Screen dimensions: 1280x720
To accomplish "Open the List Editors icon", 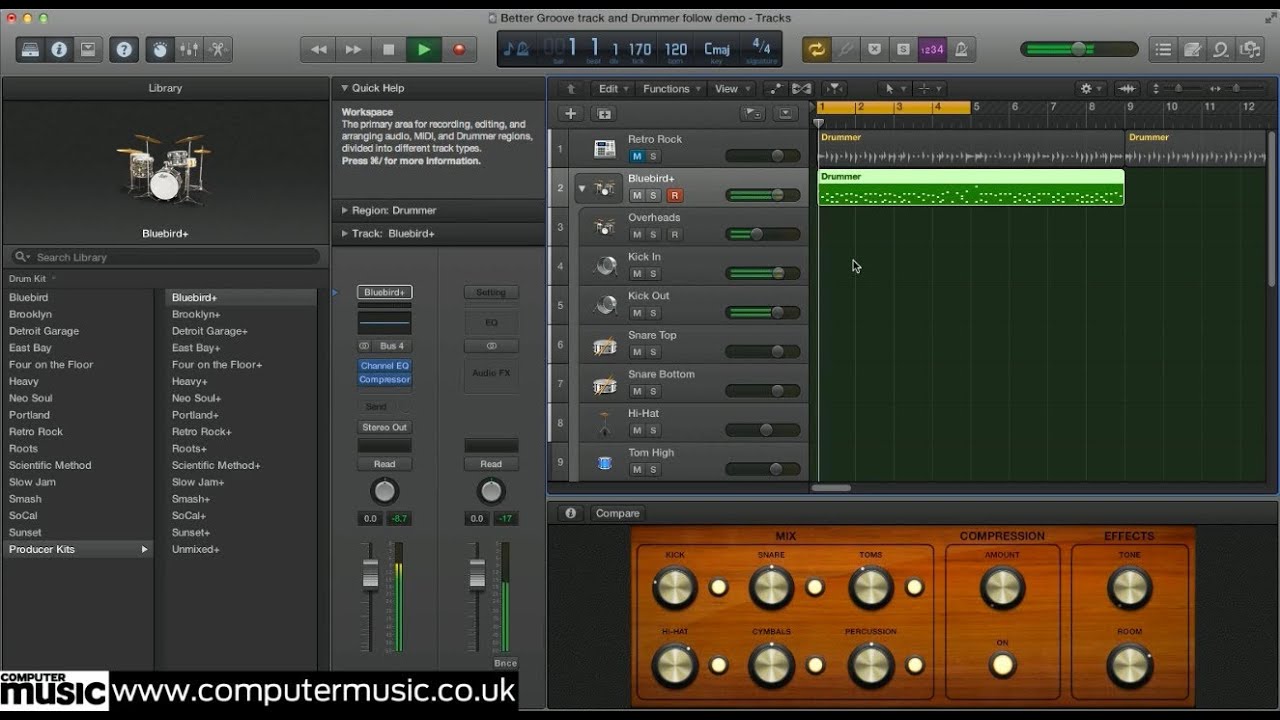I will 1163,49.
